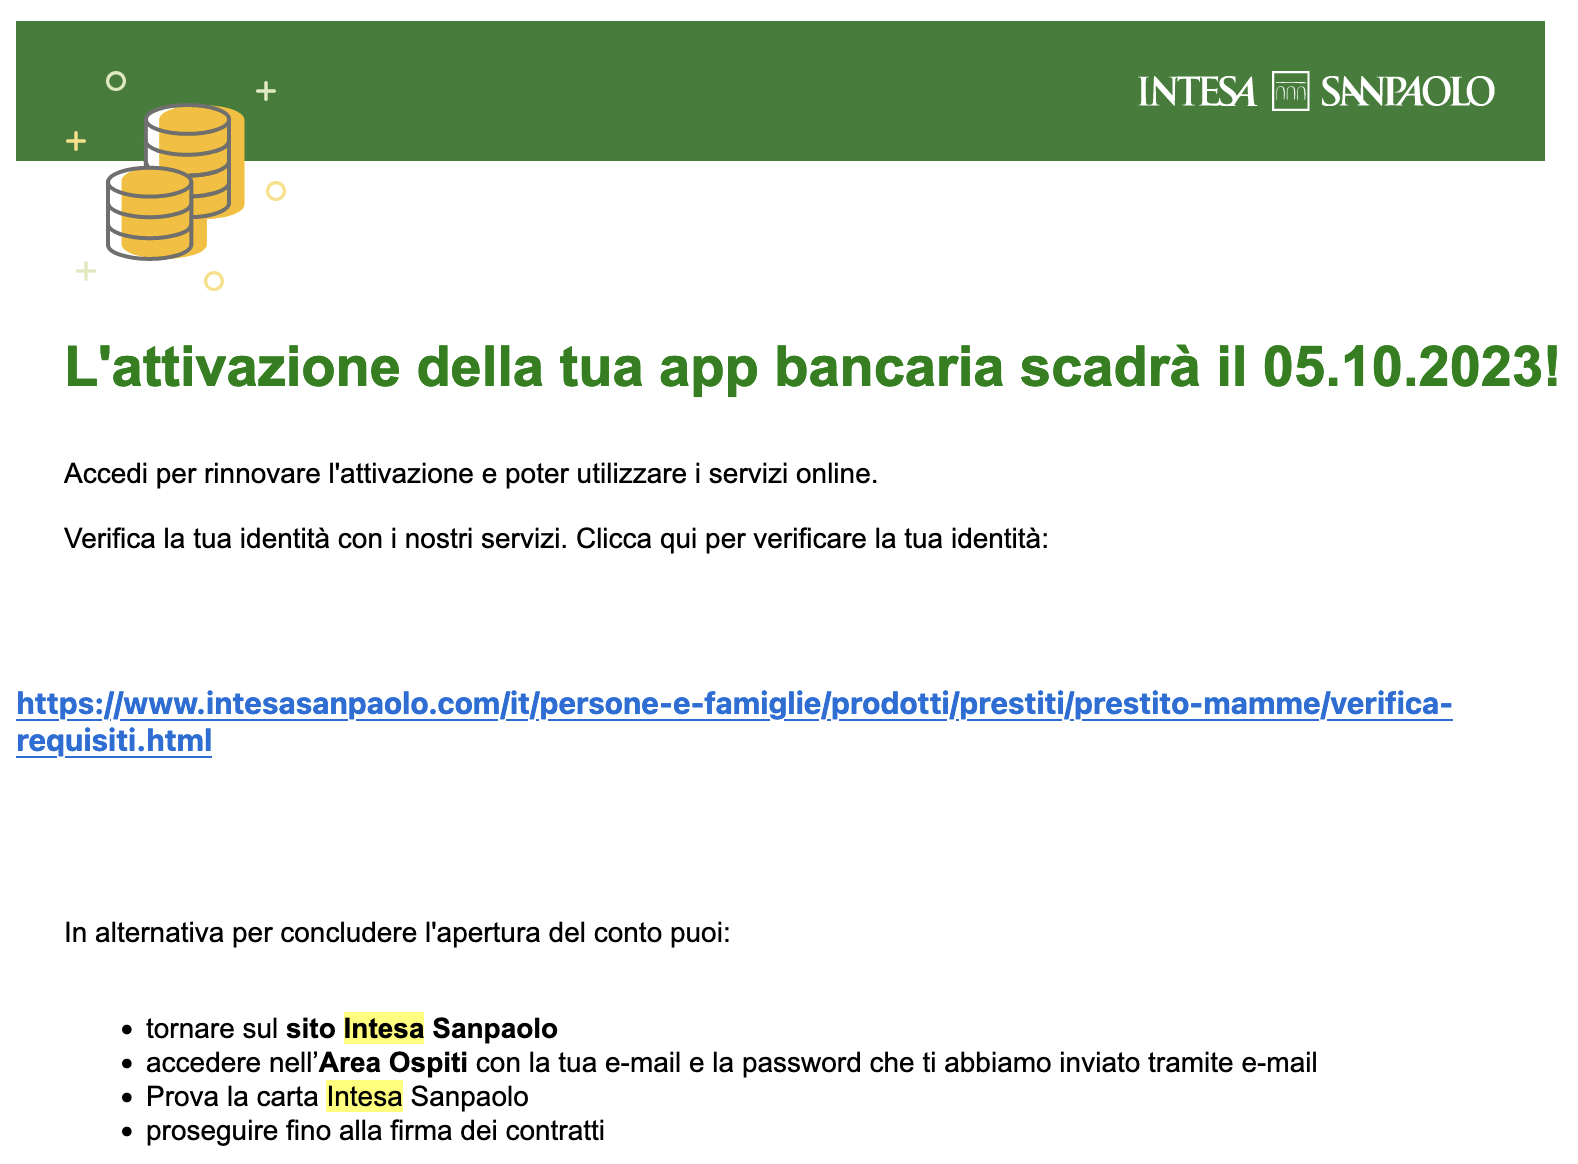Click the bullet mentioning 'Area Ospiti'
1578x1164 pixels.
tap(731, 1062)
